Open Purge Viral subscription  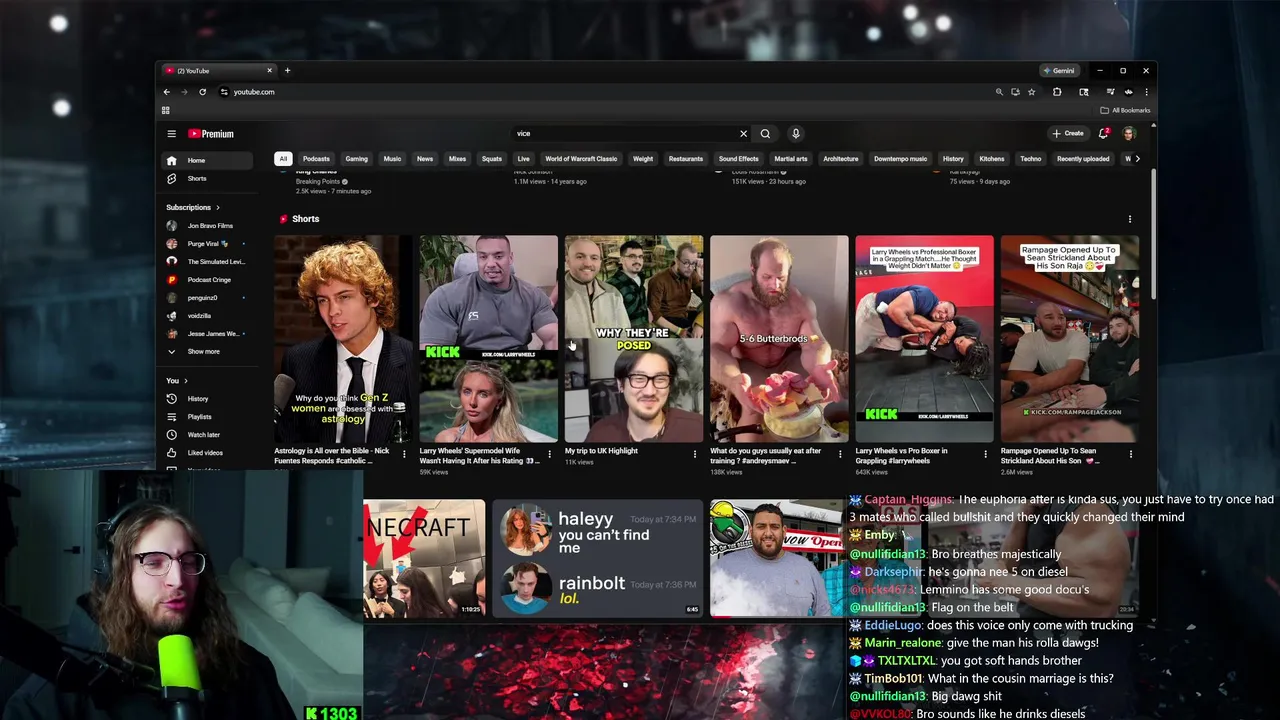coord(208,244)
